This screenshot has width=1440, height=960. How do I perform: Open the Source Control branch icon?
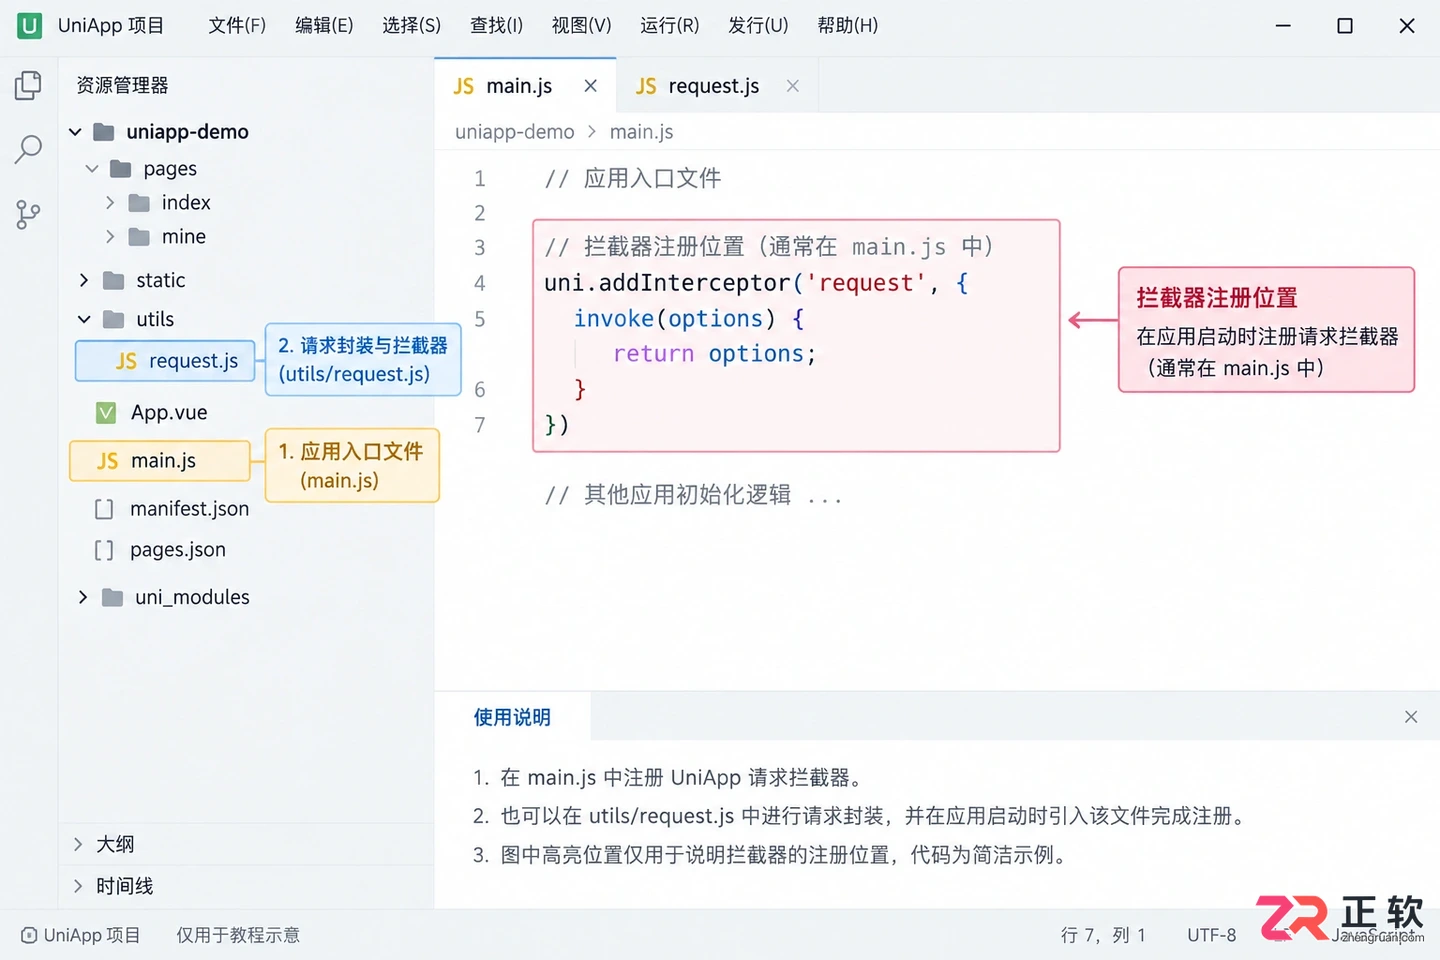pyautogui.click(x=28, y=214)
